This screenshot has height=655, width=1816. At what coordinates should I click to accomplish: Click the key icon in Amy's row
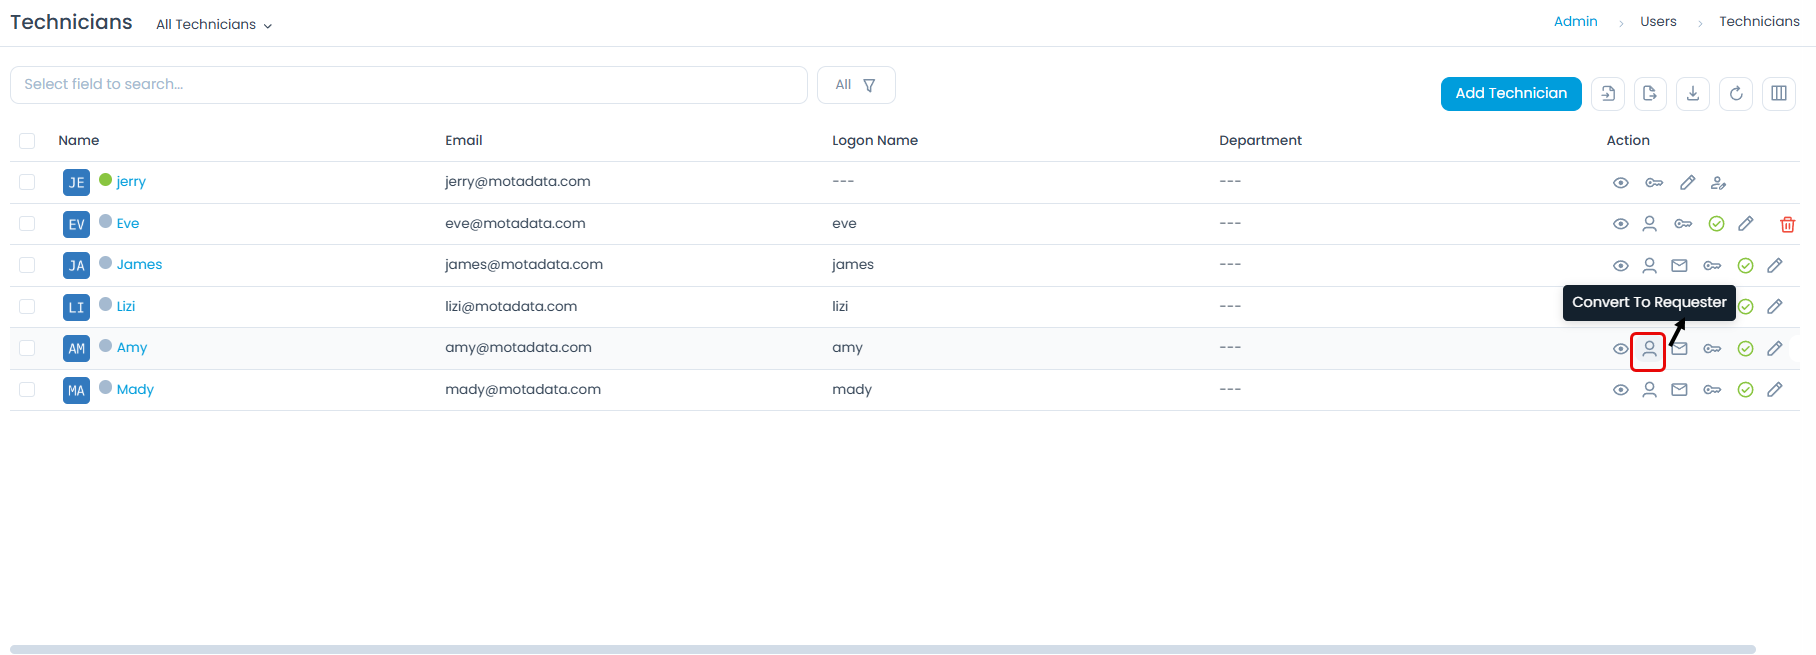coord(1713,349)
